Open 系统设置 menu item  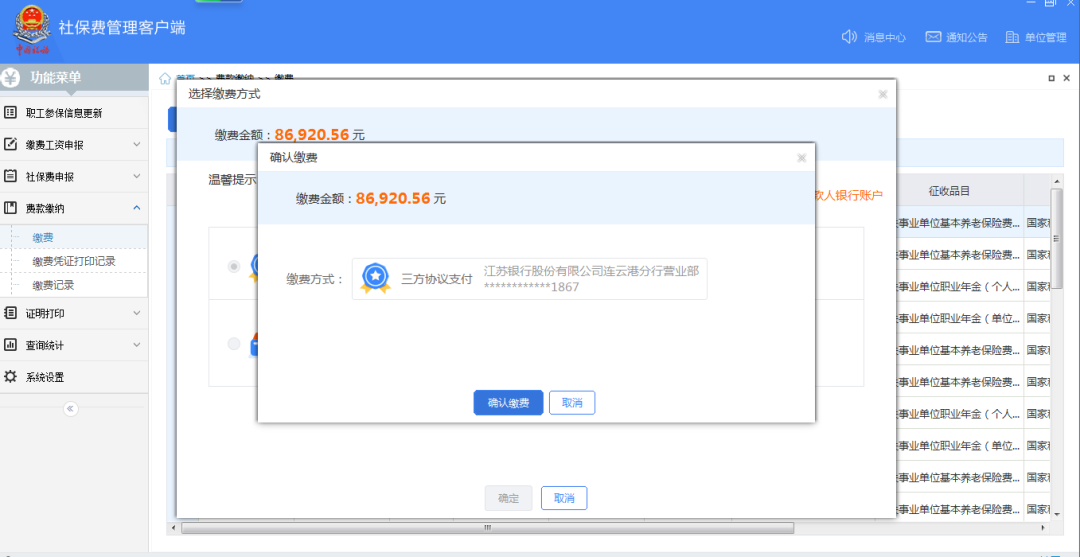pos(74,377)
